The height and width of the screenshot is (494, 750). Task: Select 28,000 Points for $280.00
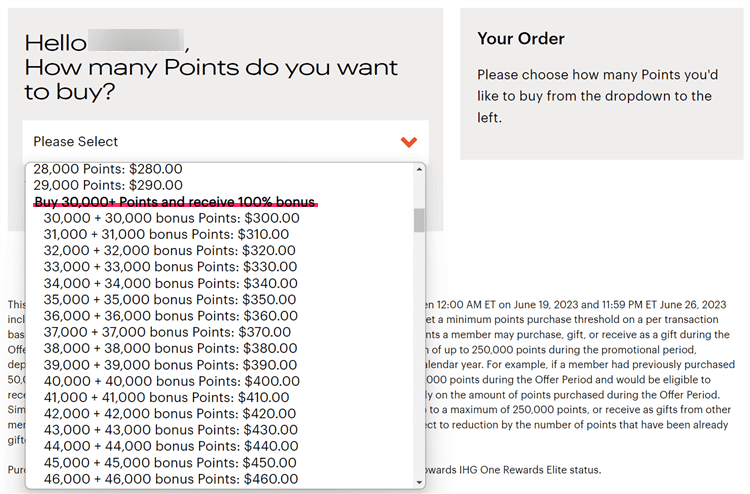tap(108, 169)
